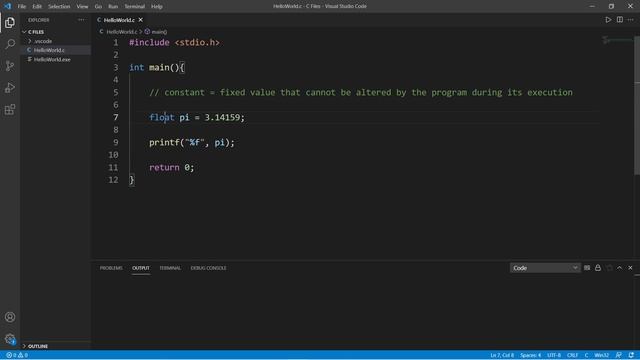
Task: Click on the word float on line 7
Action: point(162,117)
